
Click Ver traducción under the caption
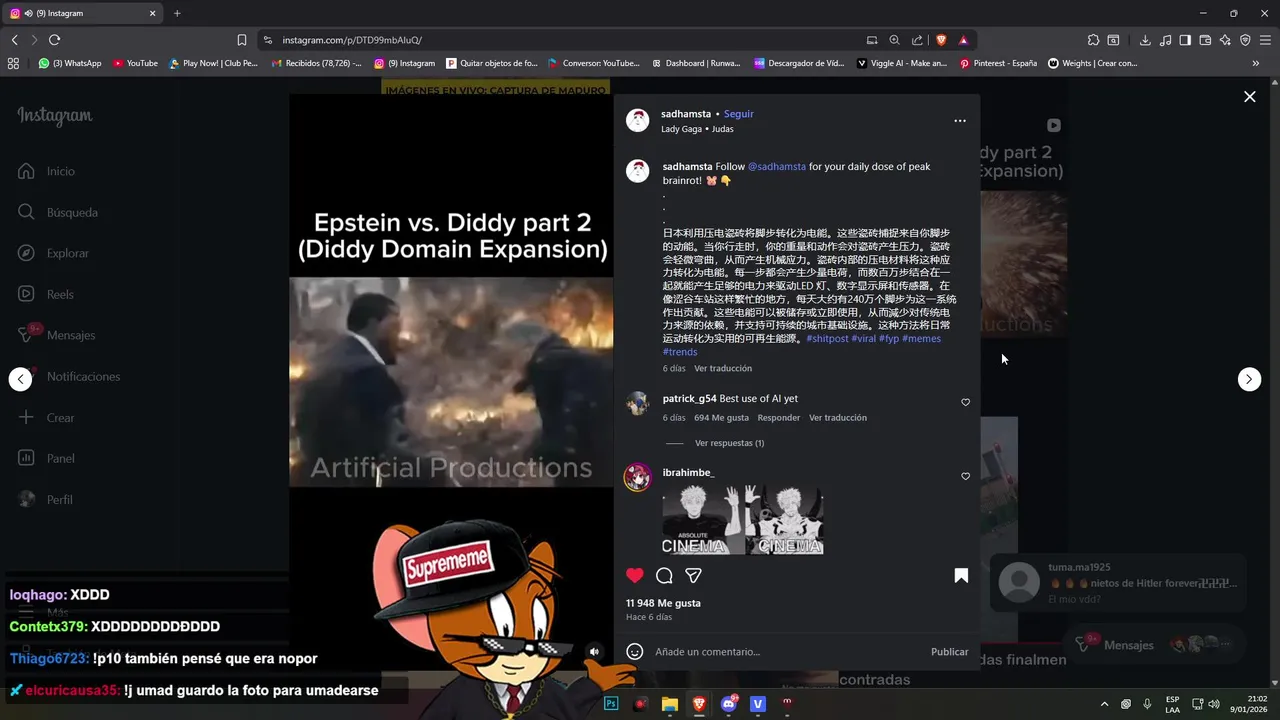pyautogui.click(x=723, y=368)
